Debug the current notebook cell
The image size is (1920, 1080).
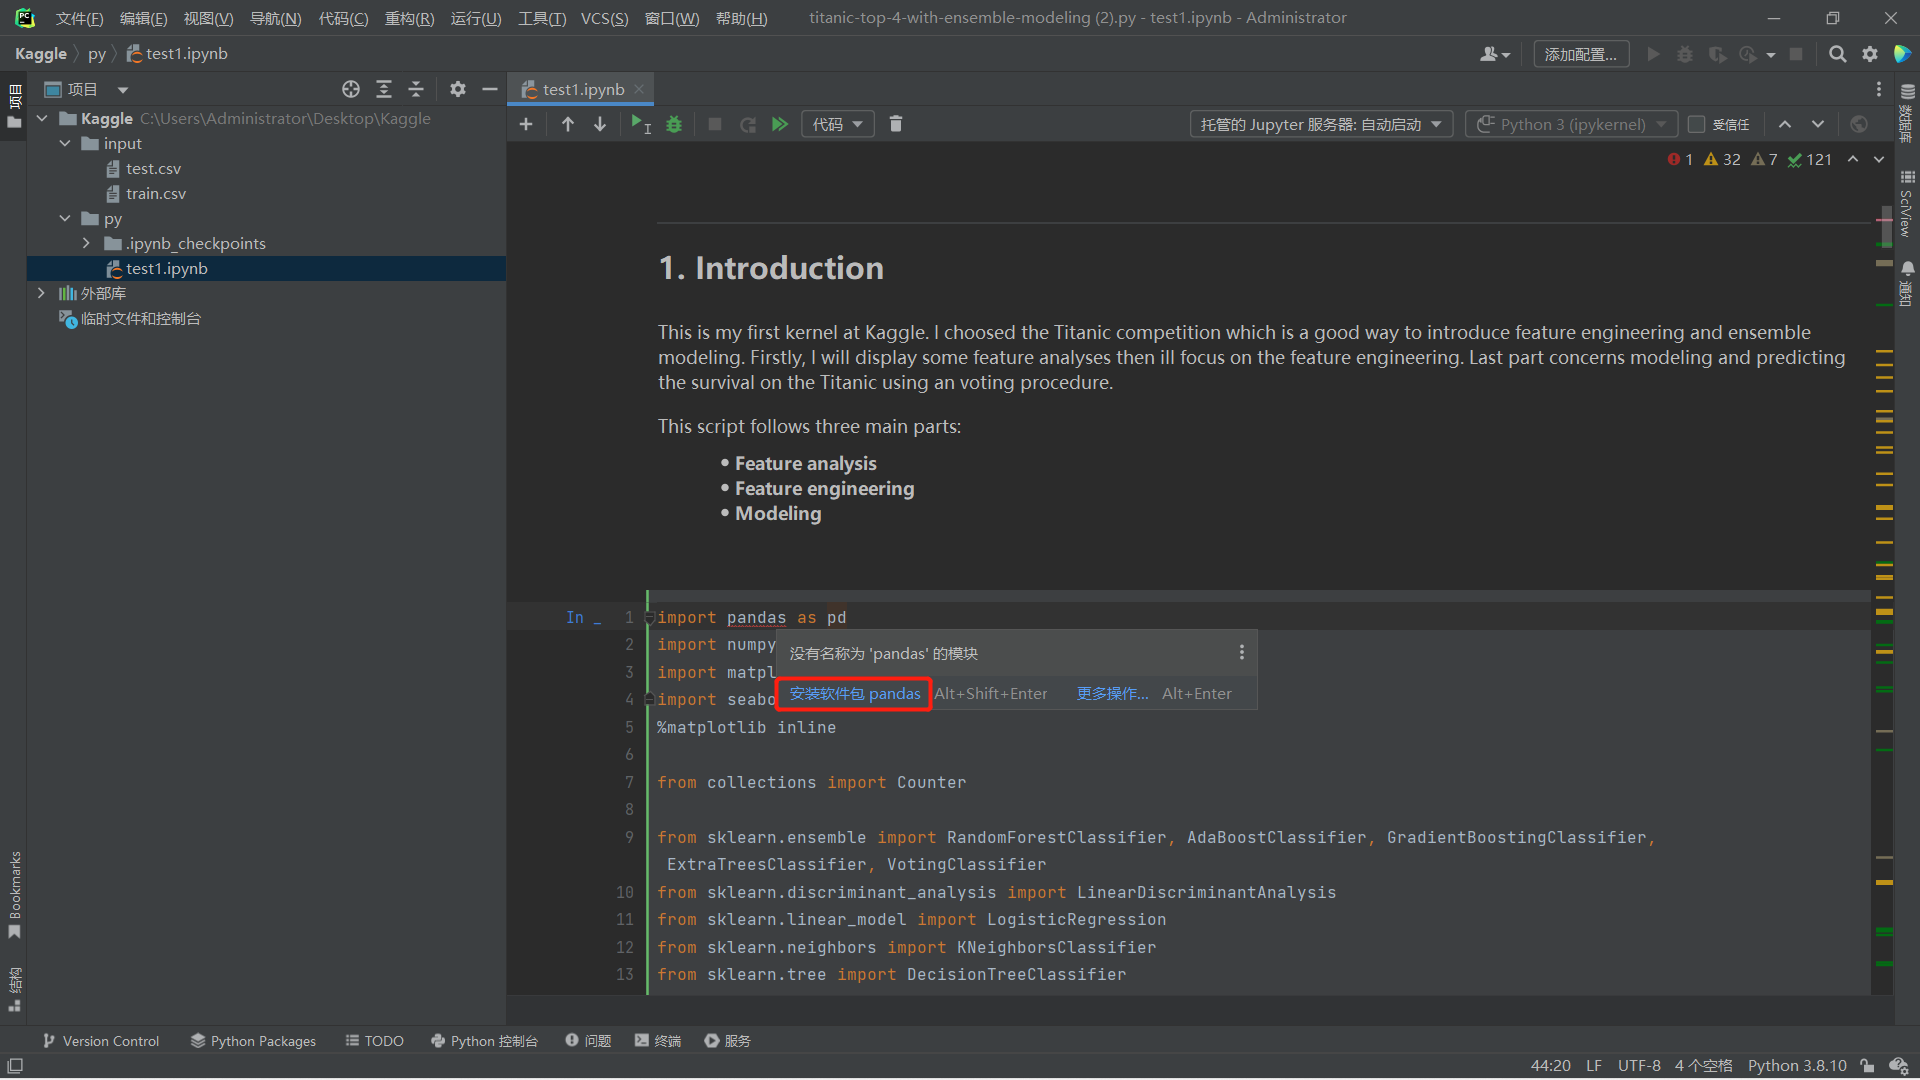pyautogui.click(x=674, y=124)
